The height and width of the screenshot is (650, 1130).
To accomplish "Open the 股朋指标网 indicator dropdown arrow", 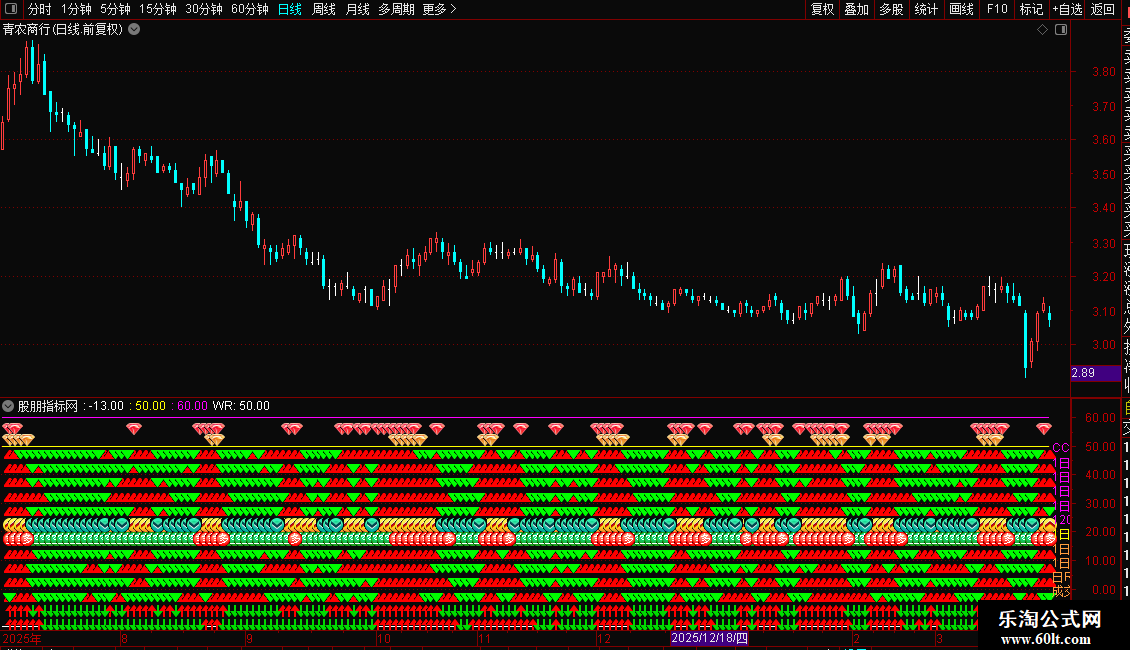I will coord(8,406).
